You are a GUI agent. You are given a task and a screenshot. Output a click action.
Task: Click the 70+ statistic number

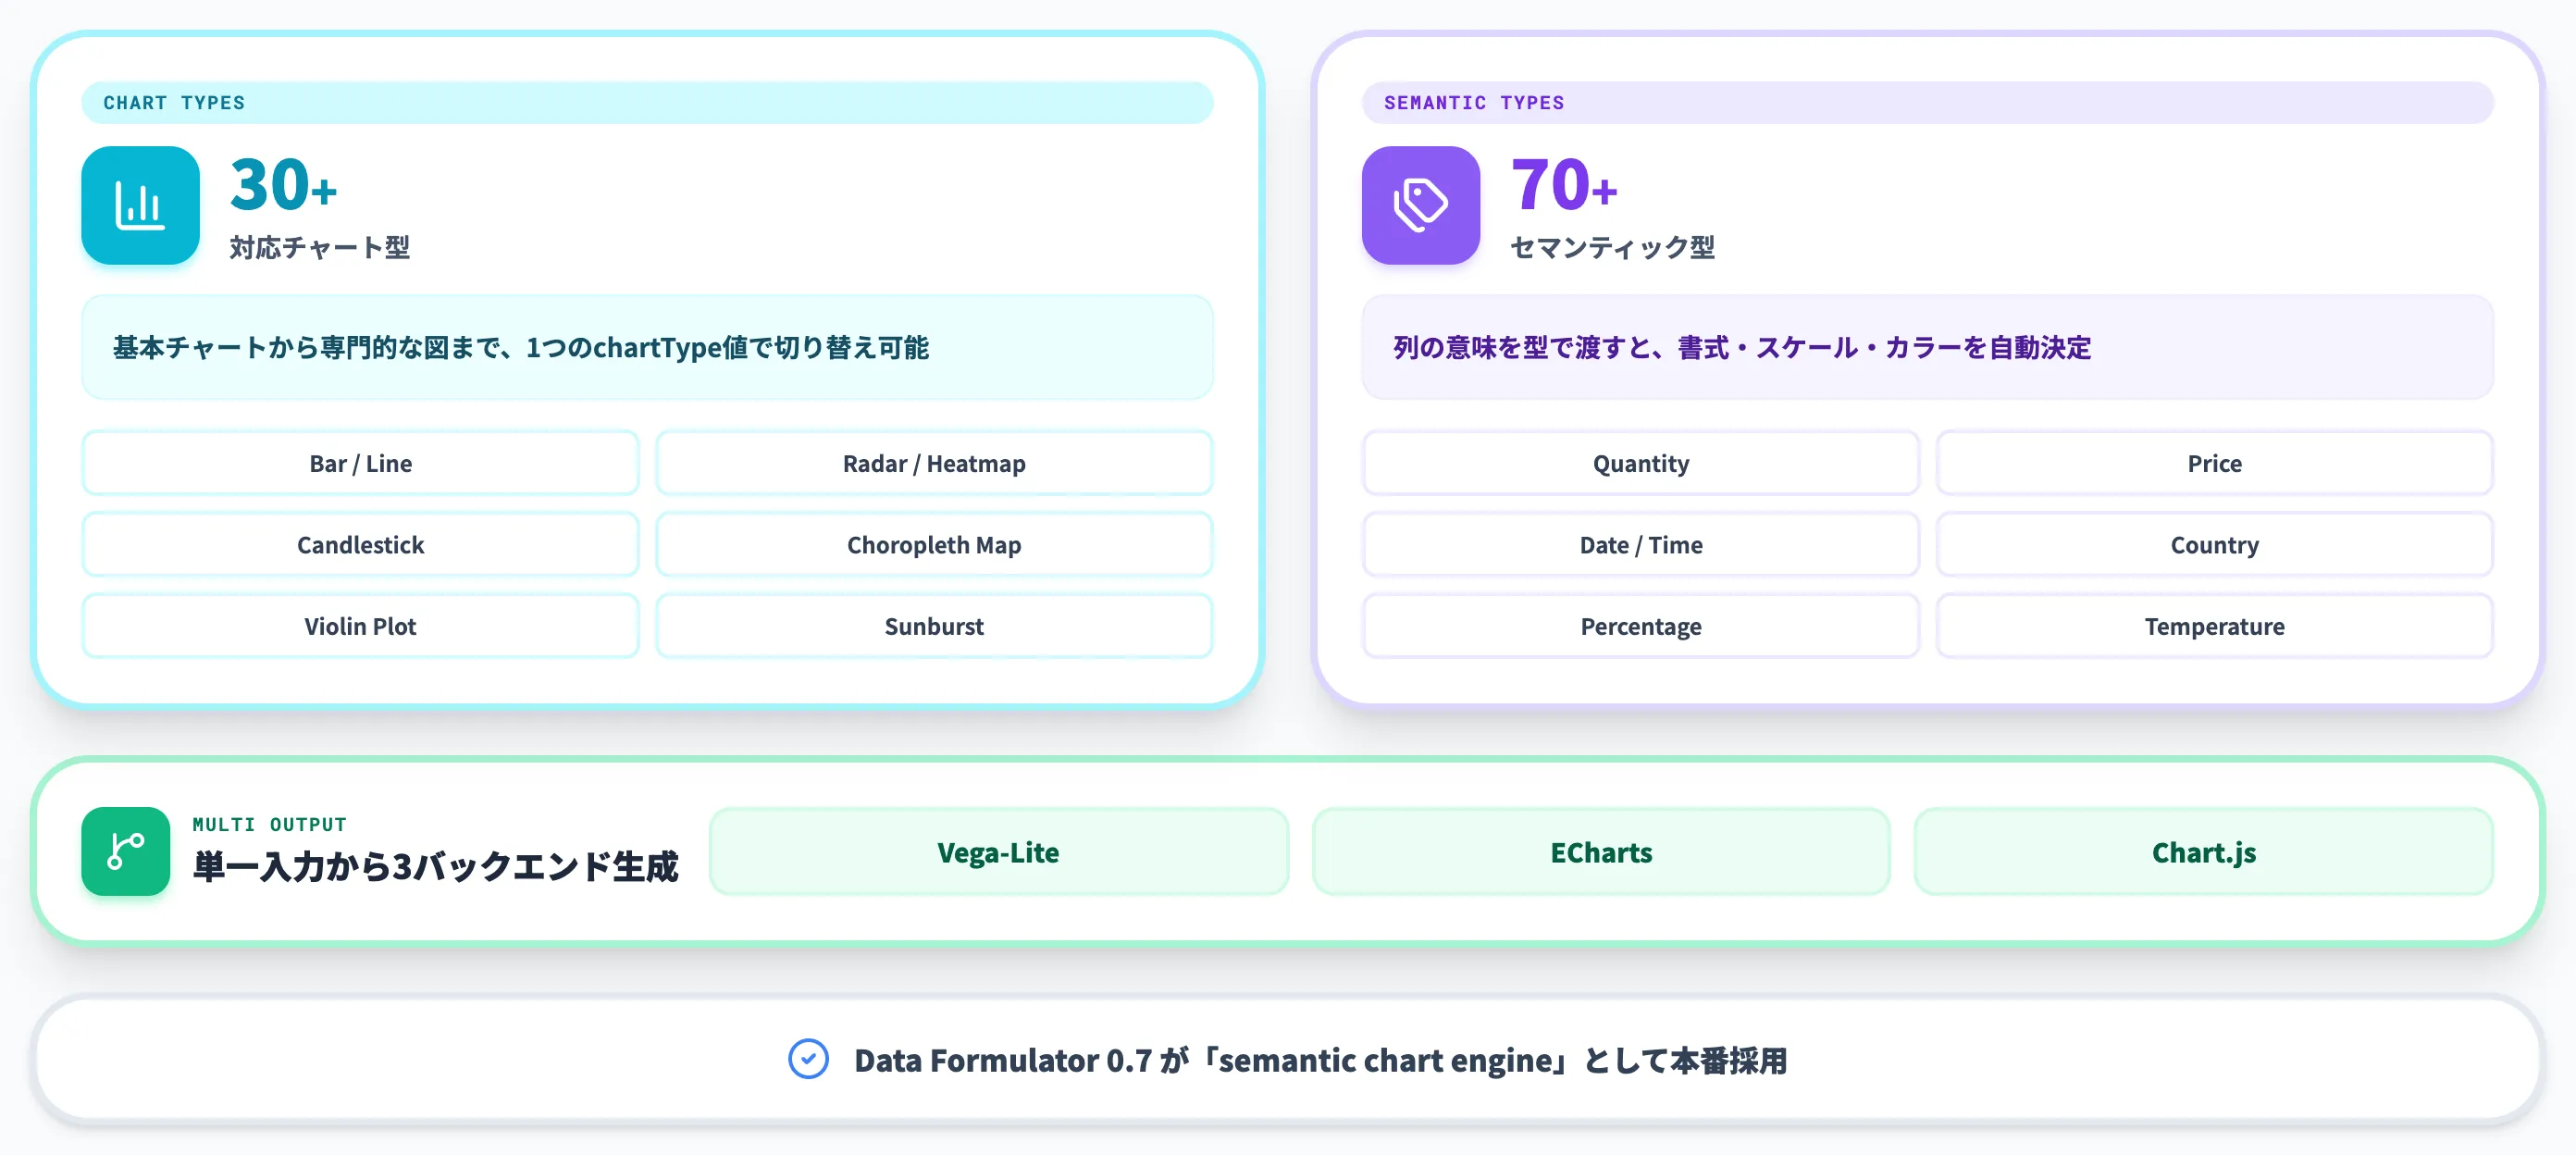1564,185
